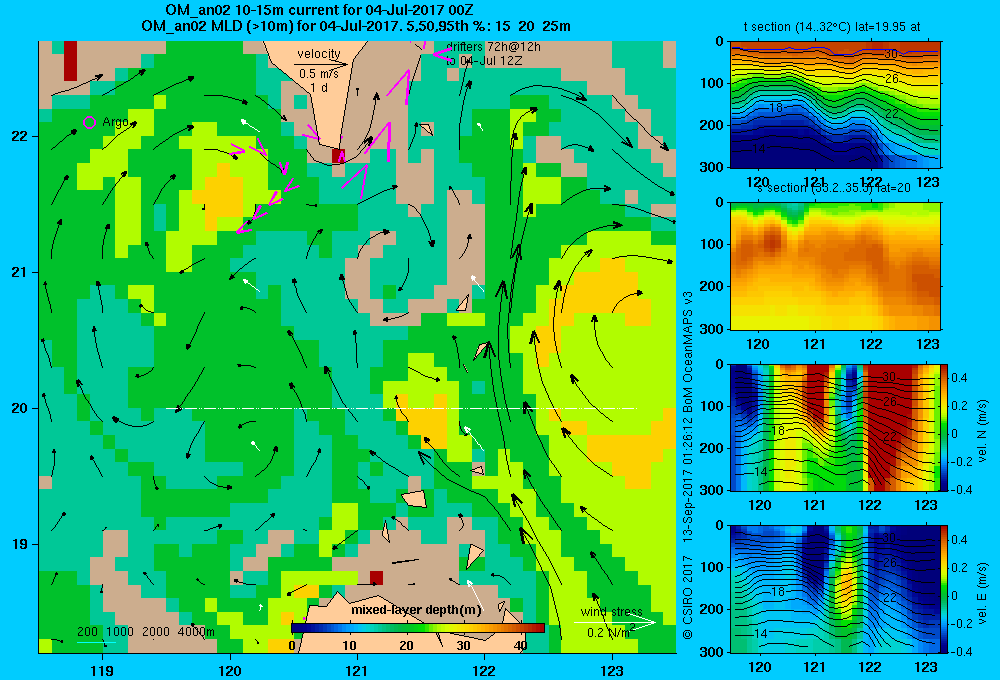This screenshot has width=1000, height=680.
Task: Click the vel. N color scale bar
Action: click(944, 427)
